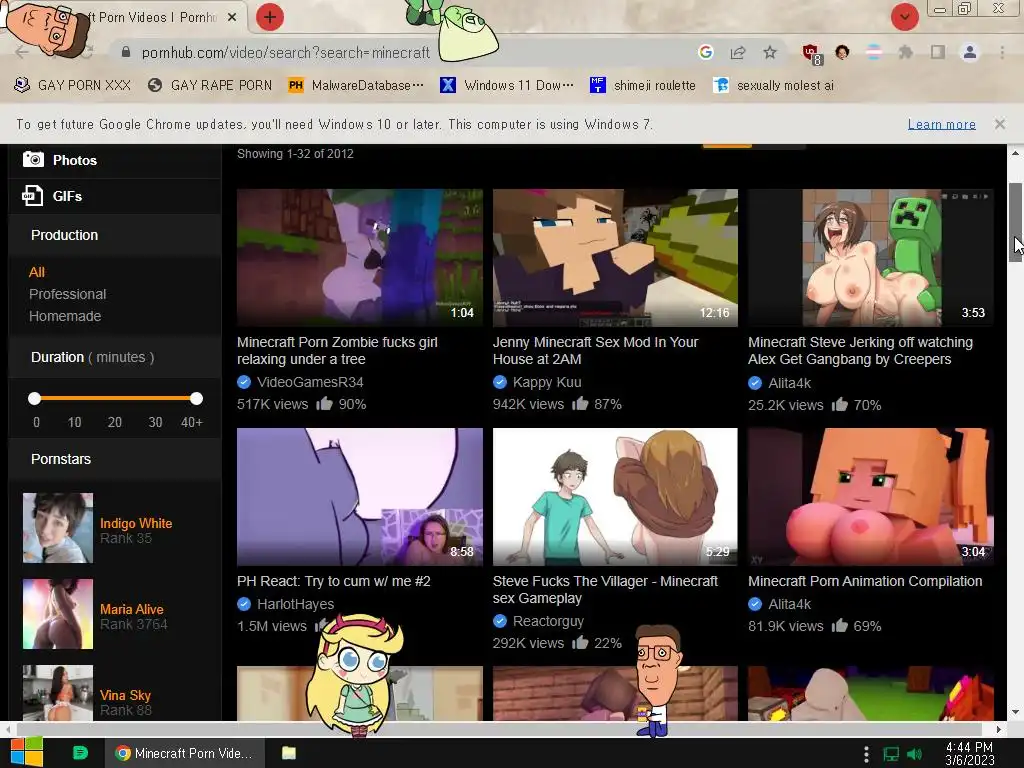The image size is (1024, 768).
Task: Click the Showing 1-32 of 2012 text
Action: click(x=295, y=153)
